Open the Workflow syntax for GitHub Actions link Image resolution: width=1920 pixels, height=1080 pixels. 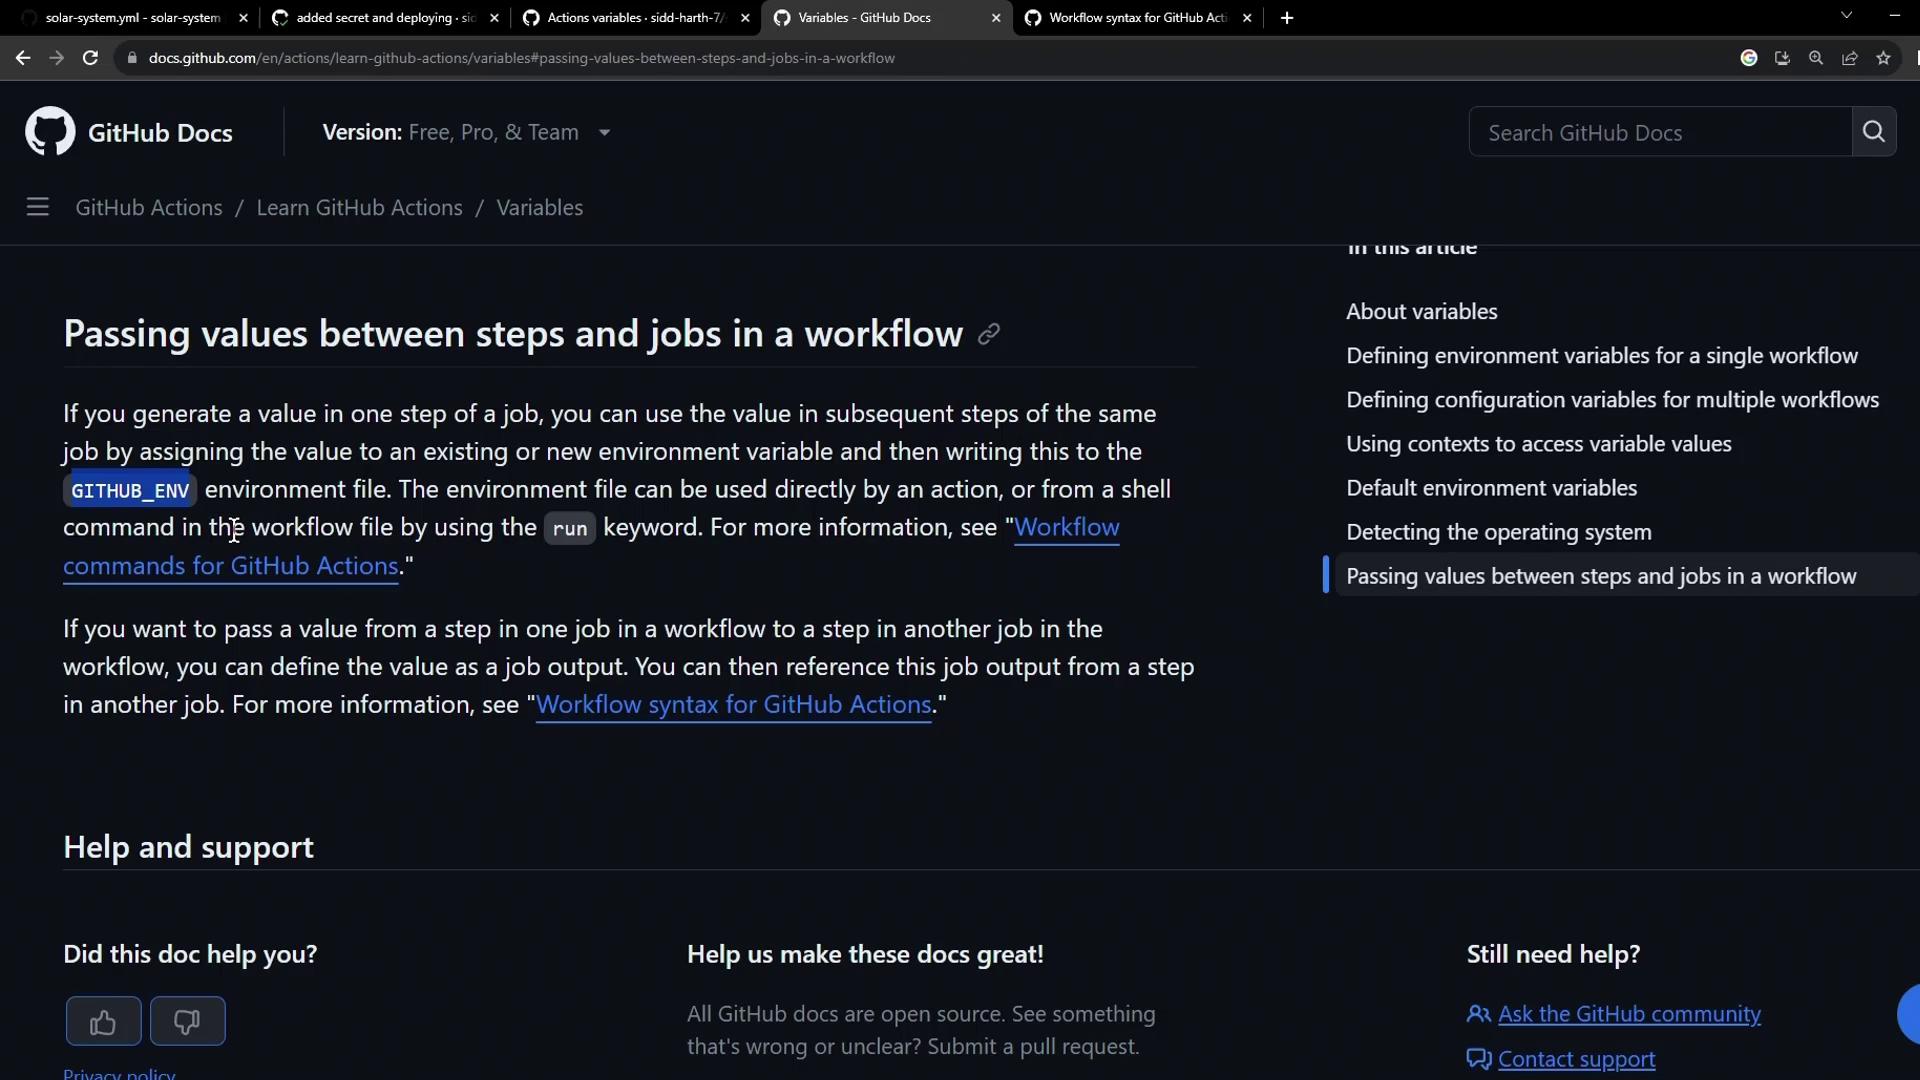click(733, 705)
